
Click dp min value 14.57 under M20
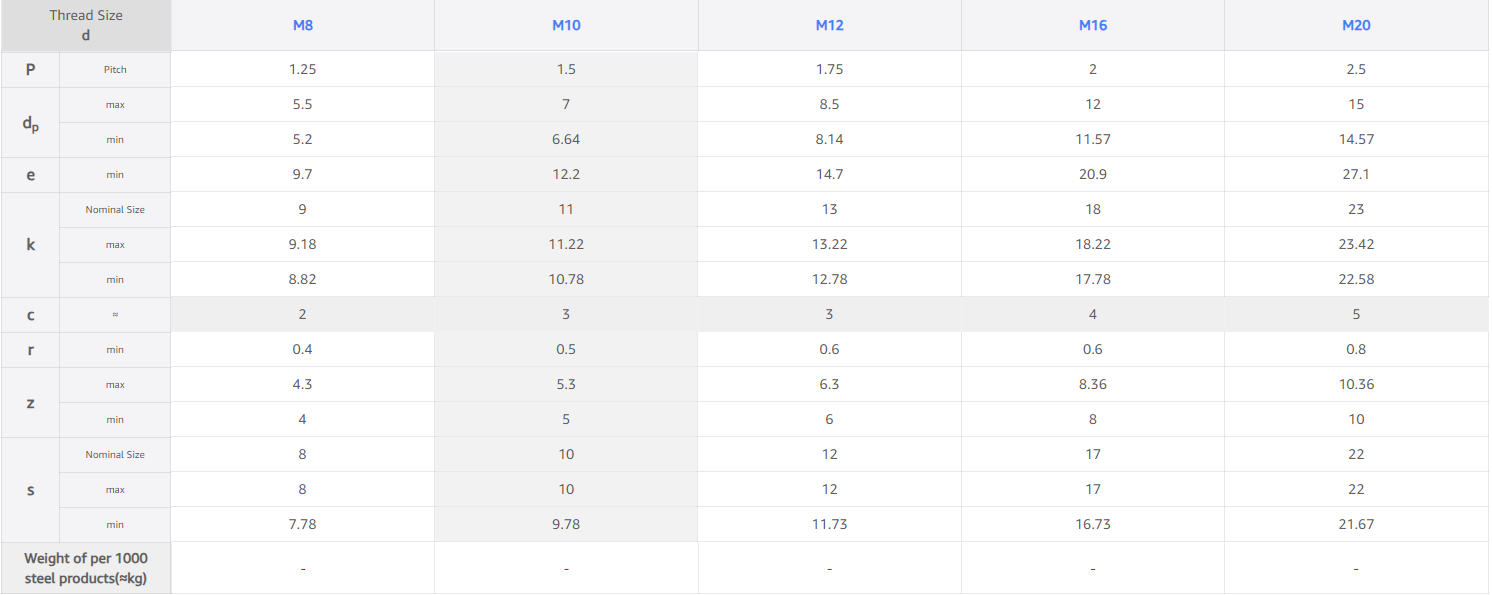click(1356, 139)
